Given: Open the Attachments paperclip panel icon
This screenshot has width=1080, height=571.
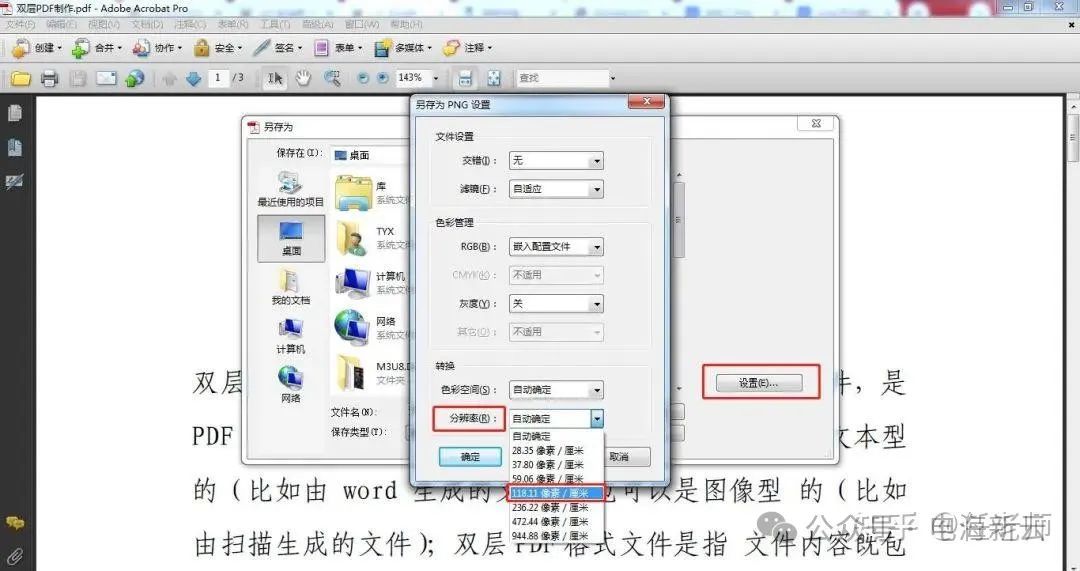Looking at the screenshot, I should pos(14,555).
